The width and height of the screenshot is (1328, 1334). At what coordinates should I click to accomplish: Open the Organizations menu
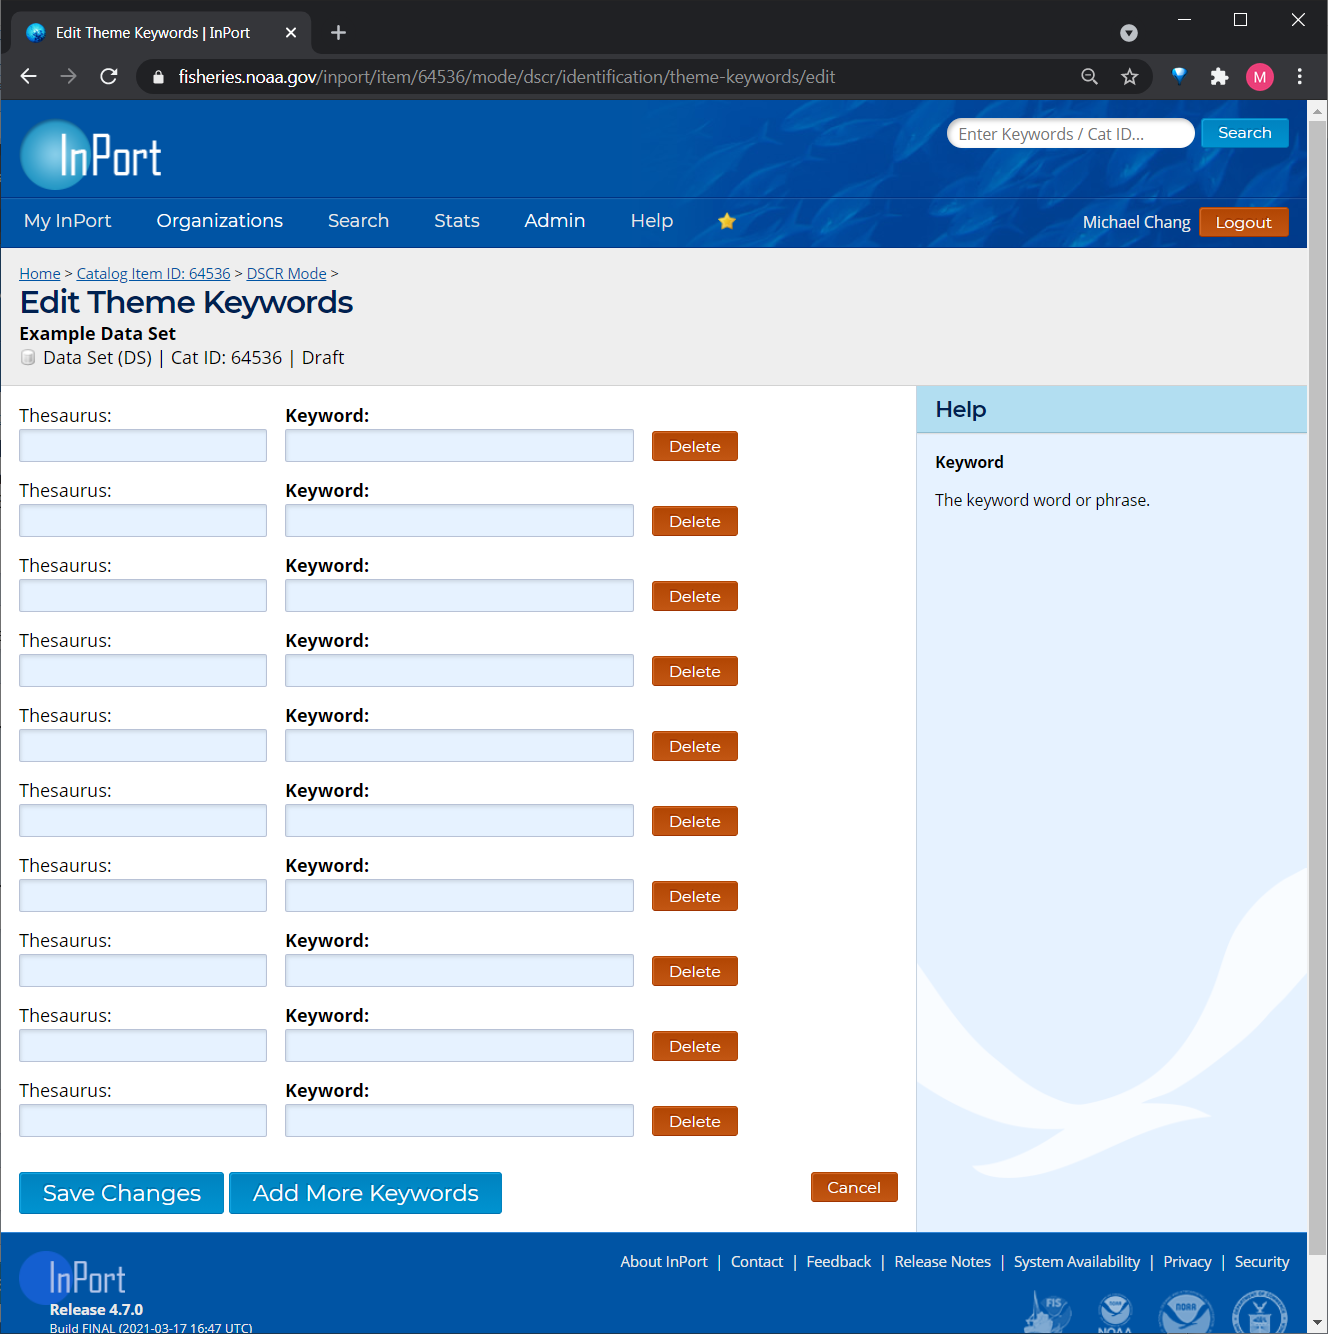click(220, 221)
